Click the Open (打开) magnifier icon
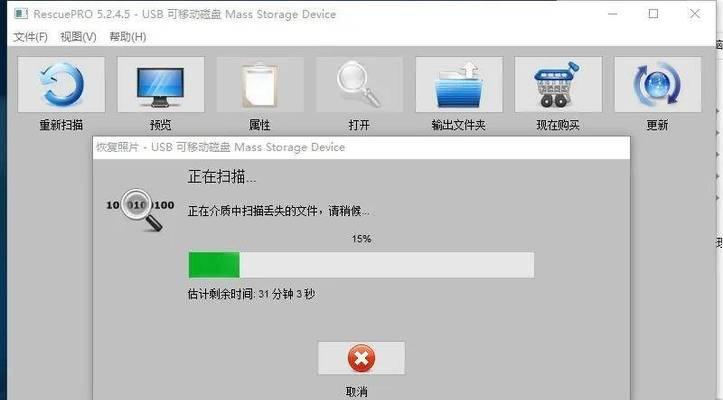The image size is (723, 400). [359, 84]
